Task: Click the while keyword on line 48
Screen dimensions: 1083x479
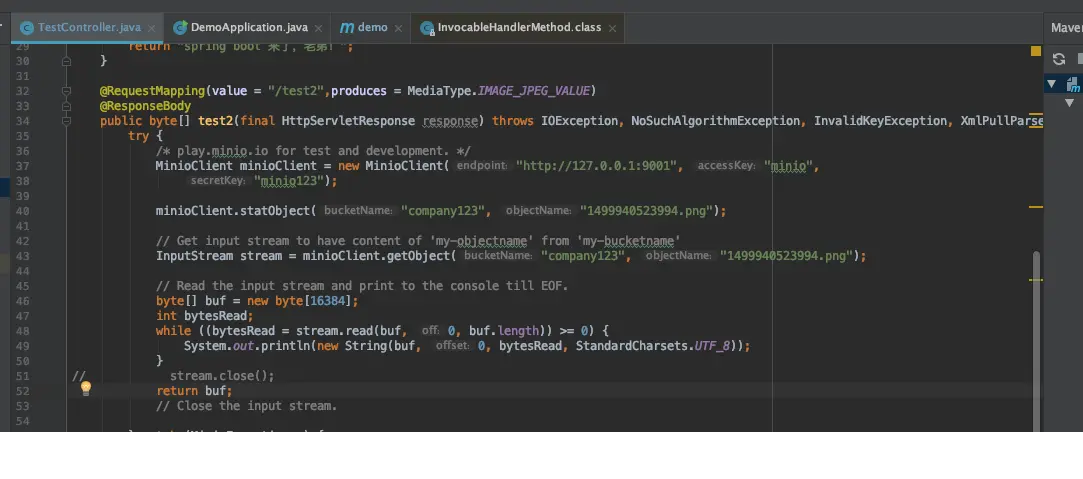Action: pos(173,331)
